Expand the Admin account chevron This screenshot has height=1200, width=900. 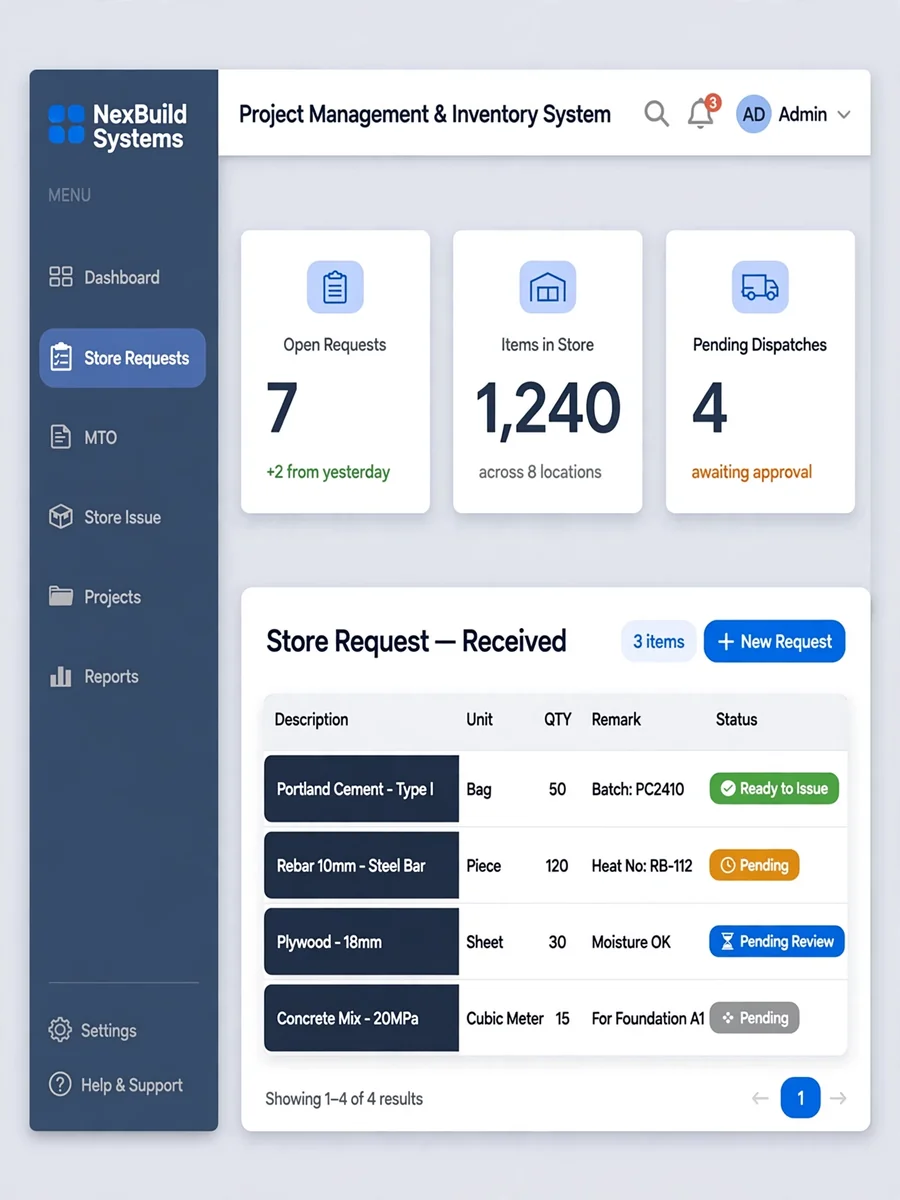click(844, 115)
